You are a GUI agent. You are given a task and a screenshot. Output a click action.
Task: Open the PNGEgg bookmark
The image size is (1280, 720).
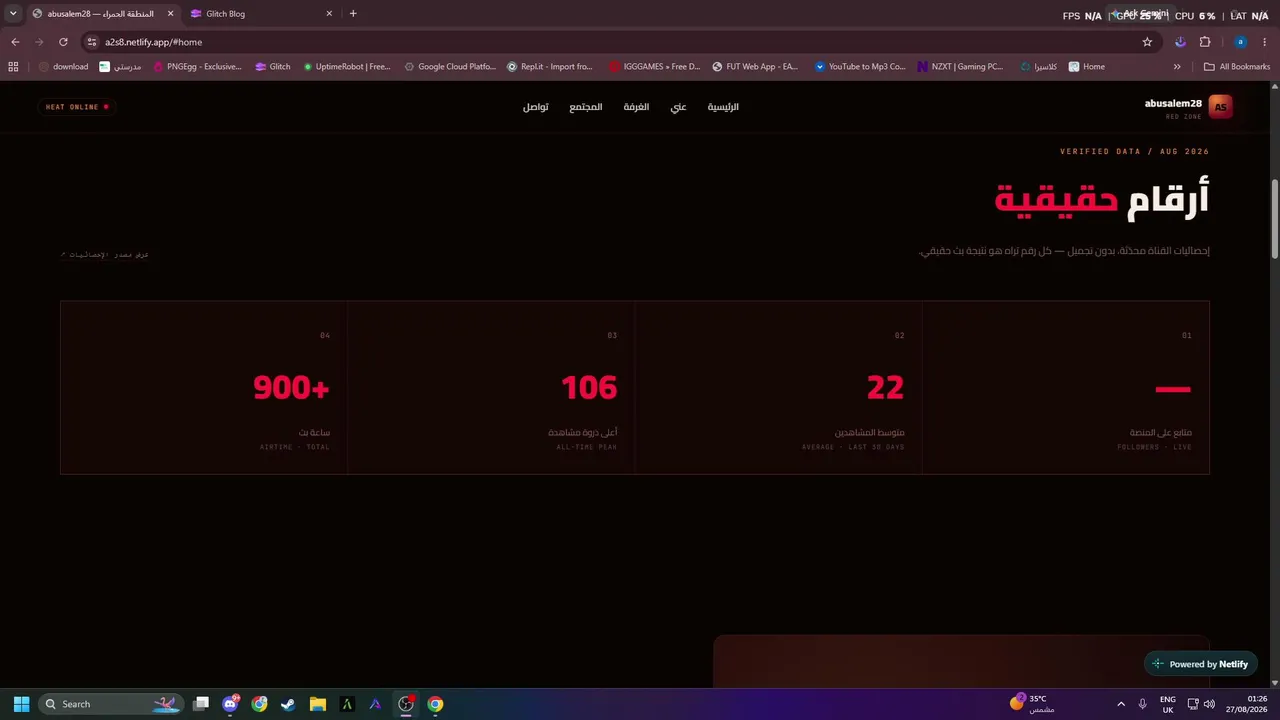pos(197,67)
